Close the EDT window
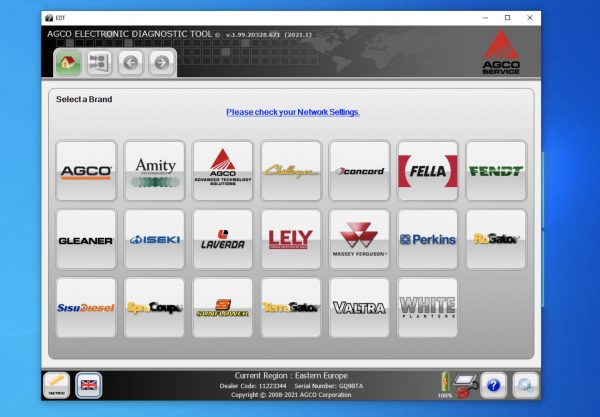Screen dimensions: 600x417 point(530,18)
